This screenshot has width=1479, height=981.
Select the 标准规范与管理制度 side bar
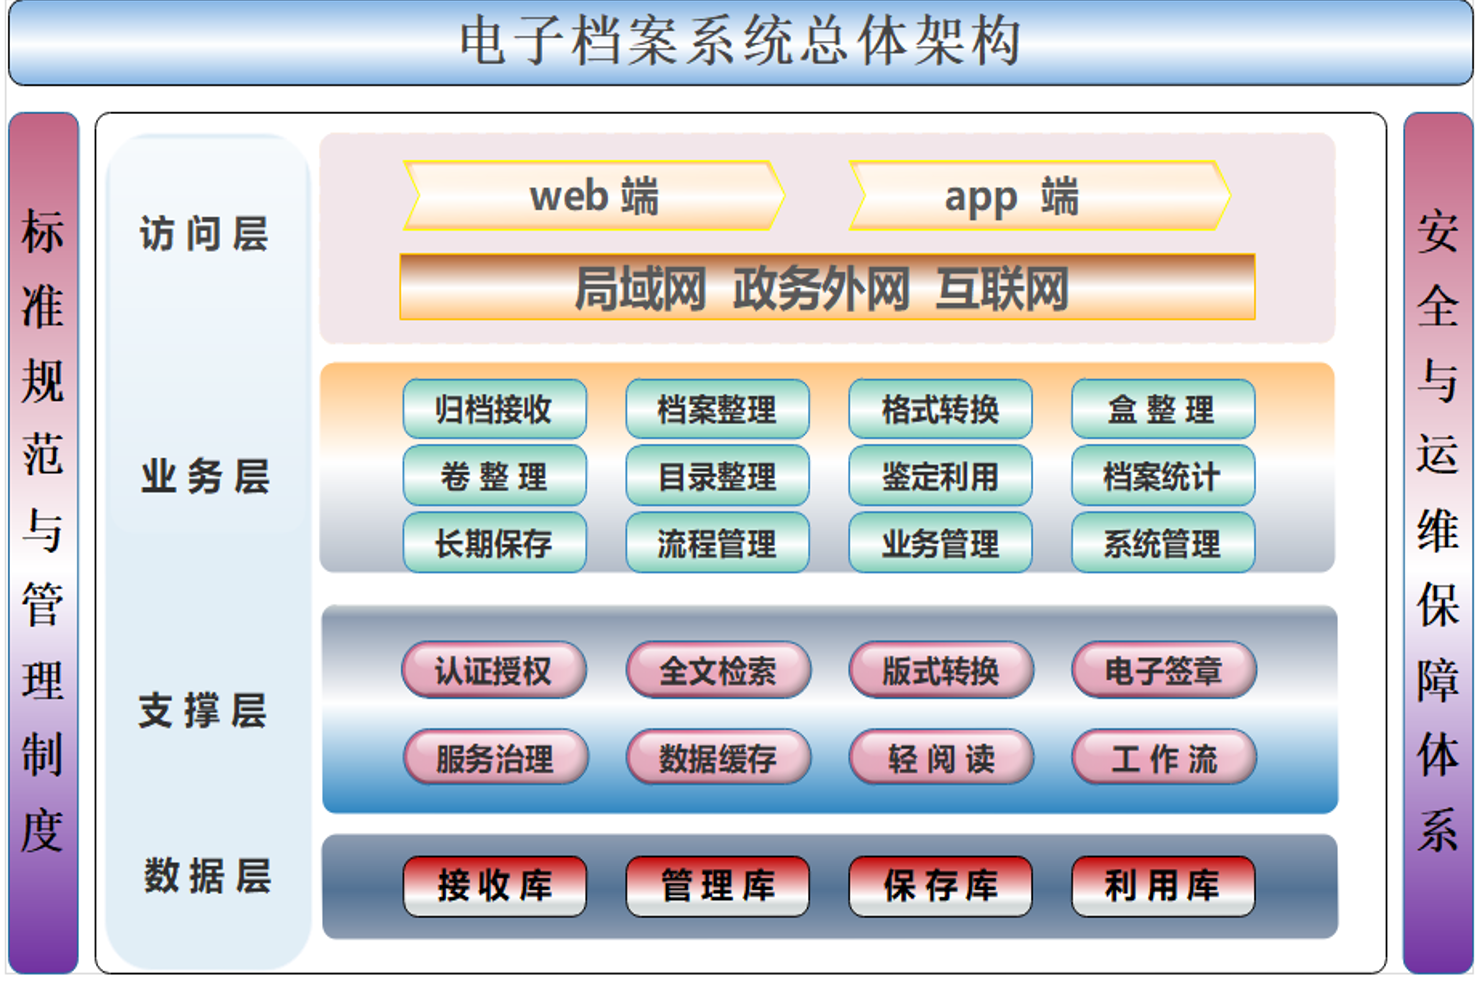point(43,542)
